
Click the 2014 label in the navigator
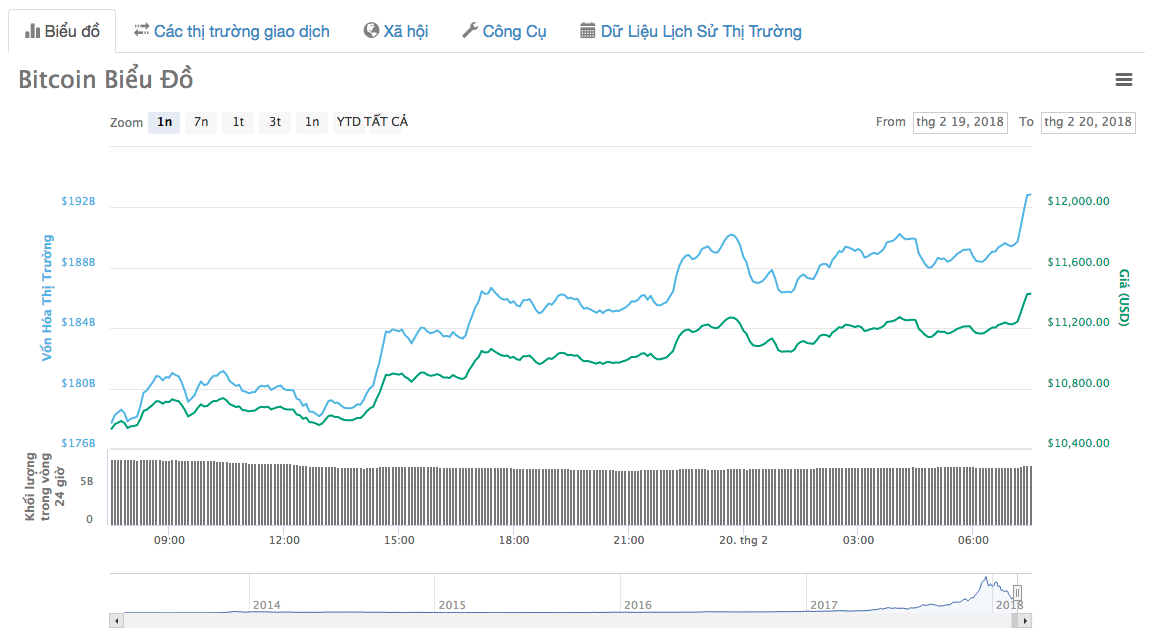pos(266,605)
